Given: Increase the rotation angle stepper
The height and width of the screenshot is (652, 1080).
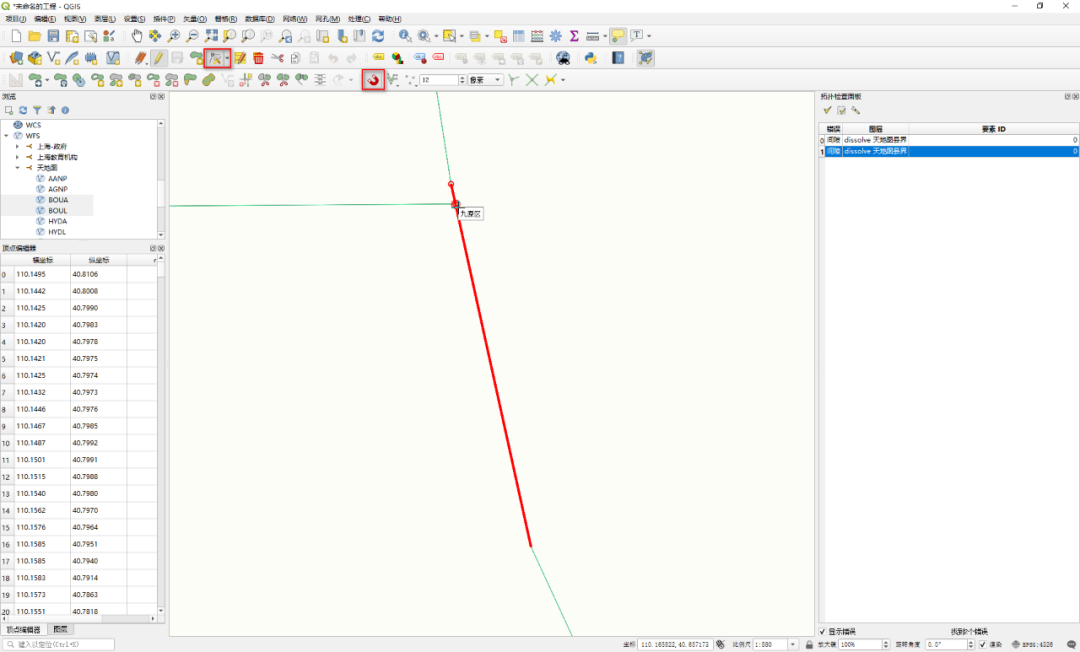Looking at the screenshot, I should point(970,641).
